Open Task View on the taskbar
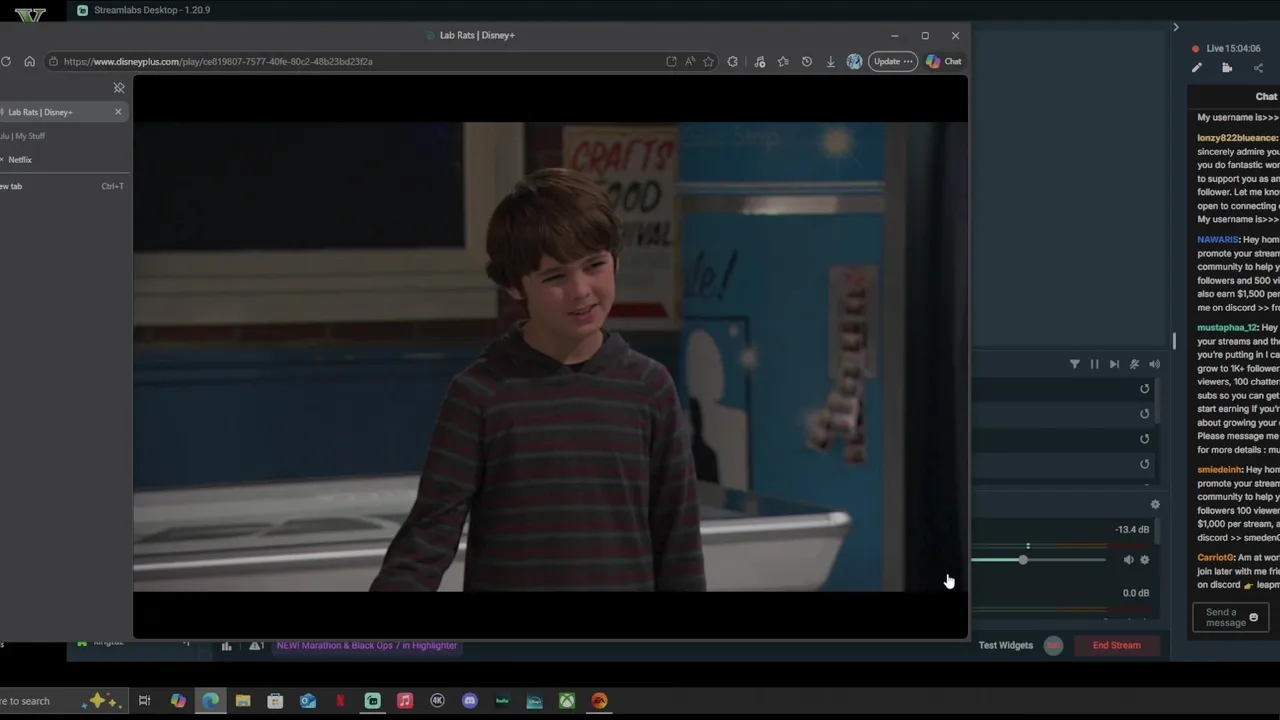 (144, 701)
